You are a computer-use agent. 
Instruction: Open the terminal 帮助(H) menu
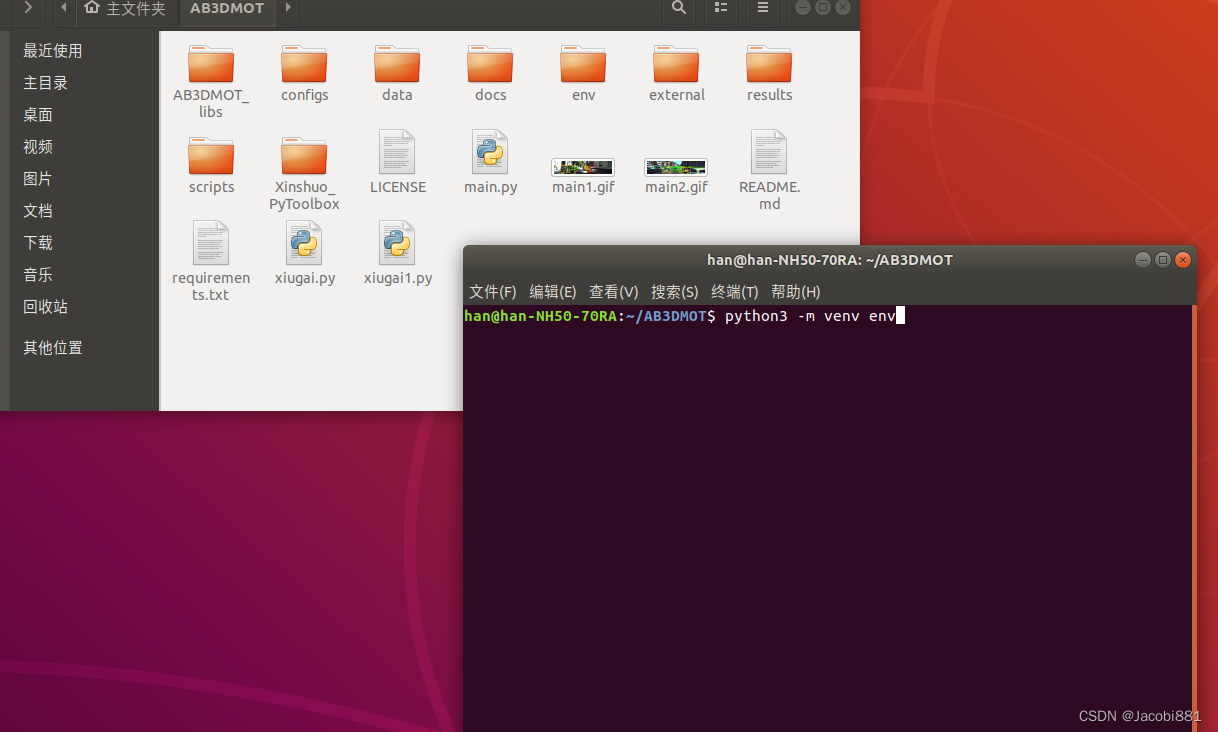coord(796,292)
